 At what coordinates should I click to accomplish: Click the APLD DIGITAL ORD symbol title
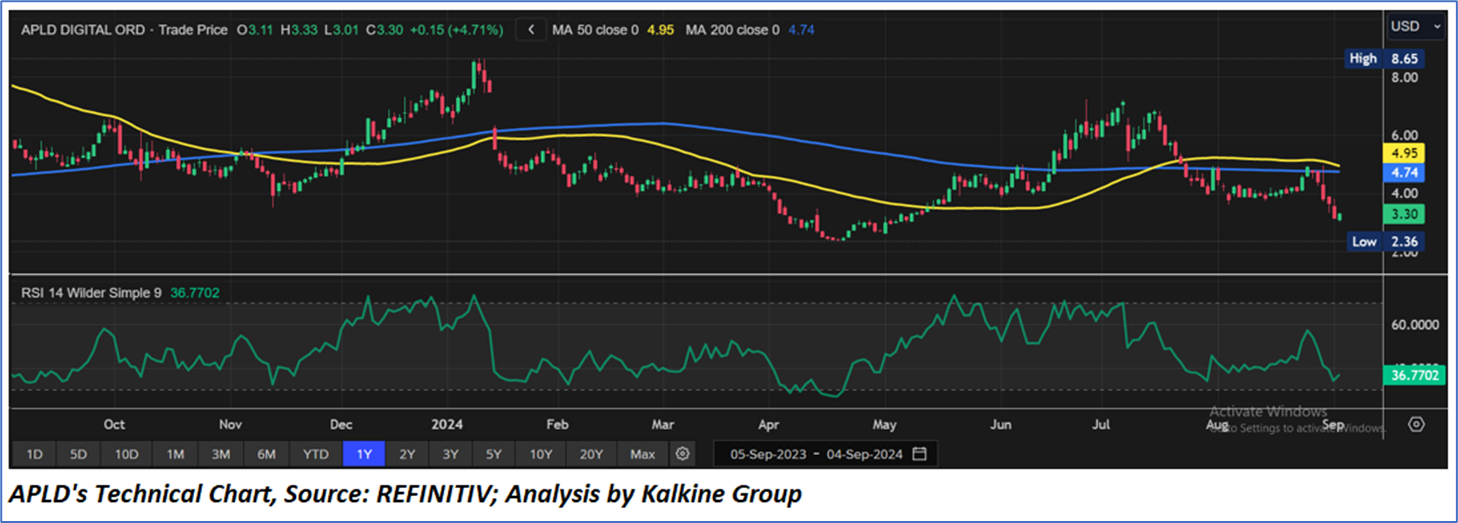coord(85,30)
